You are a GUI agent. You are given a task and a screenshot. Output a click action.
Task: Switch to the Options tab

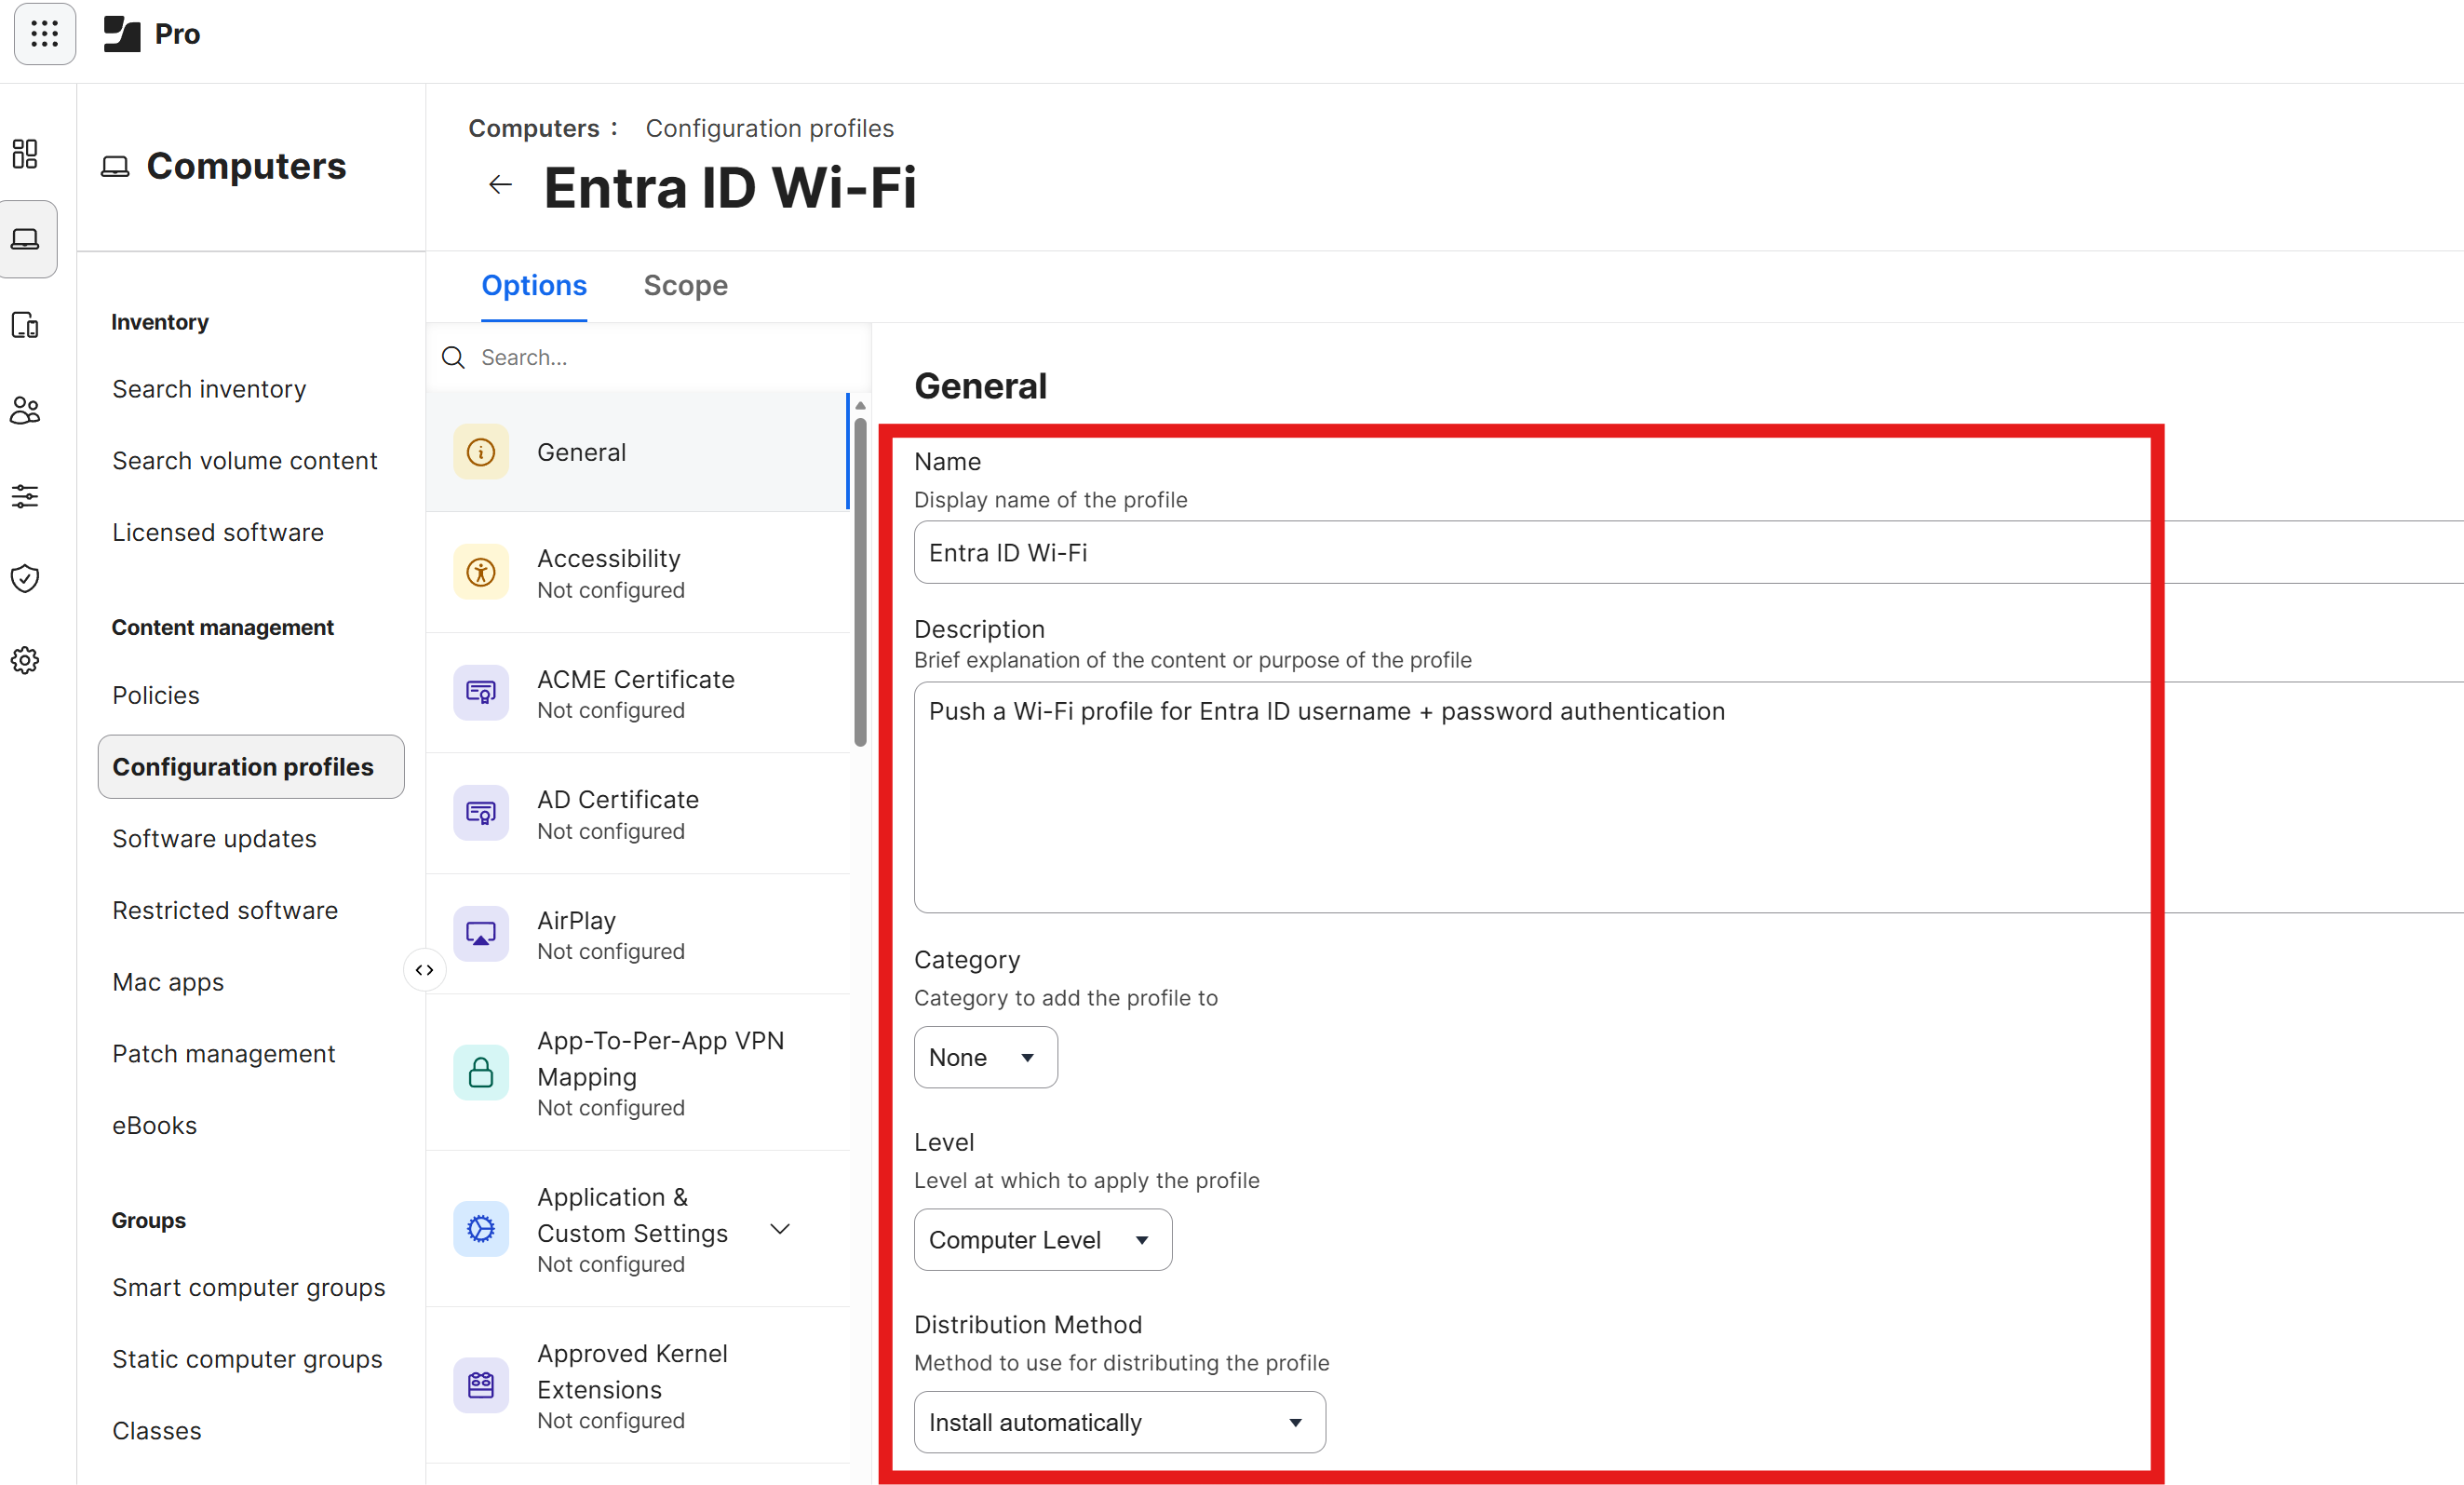click(533, 286)
